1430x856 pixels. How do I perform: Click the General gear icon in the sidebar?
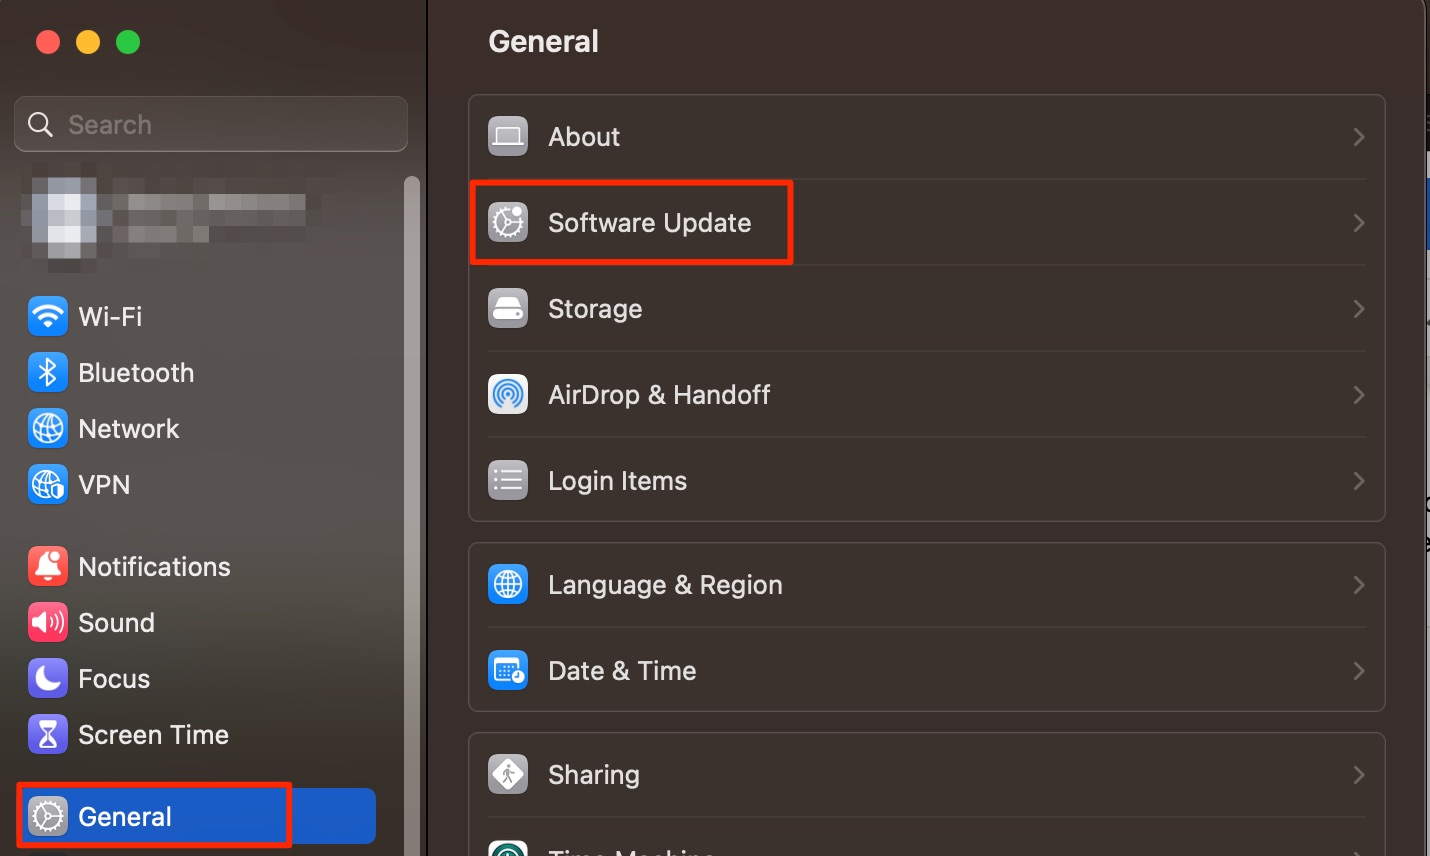[48, 817]
